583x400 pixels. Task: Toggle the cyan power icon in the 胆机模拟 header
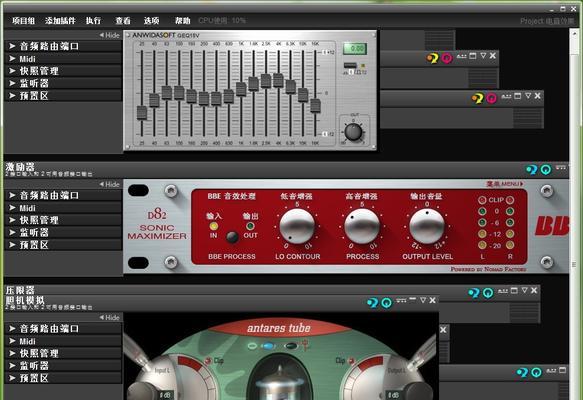(x=386, y=303)
